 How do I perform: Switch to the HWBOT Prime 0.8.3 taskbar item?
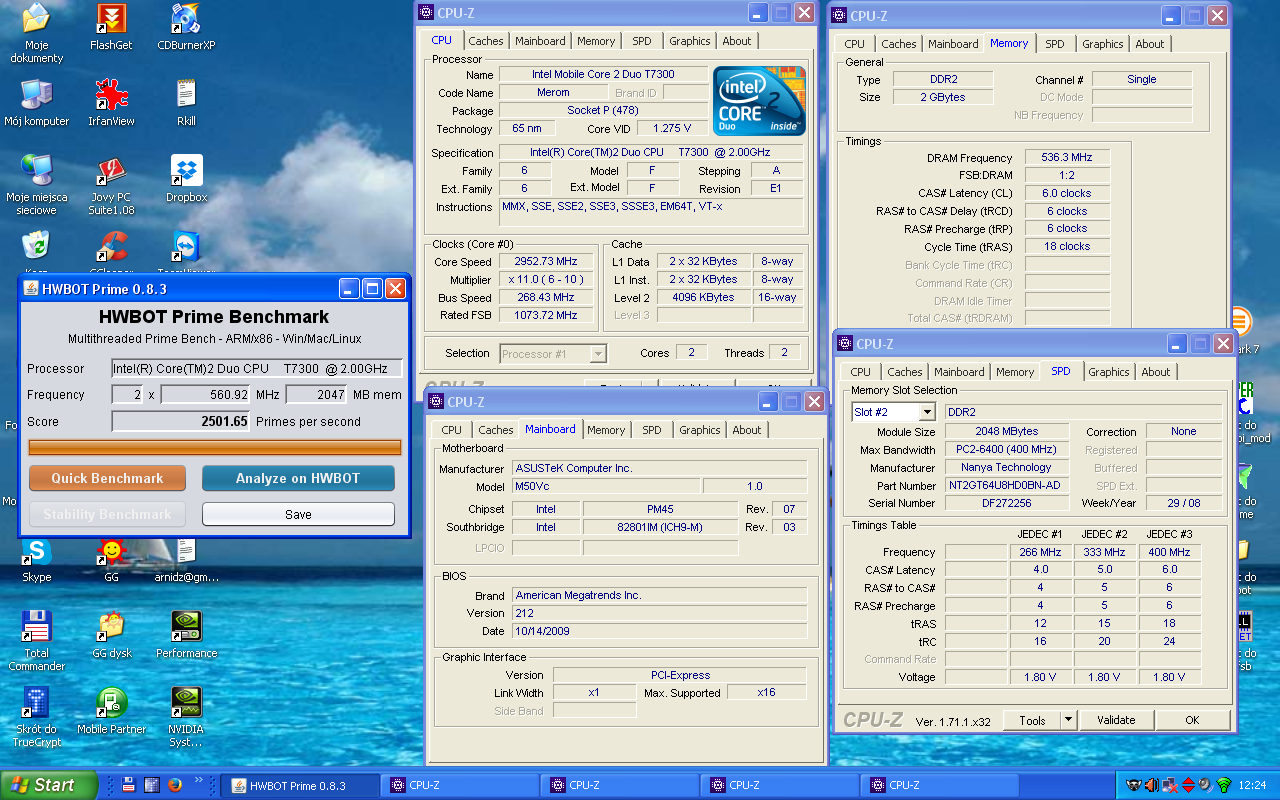(298, 785)
